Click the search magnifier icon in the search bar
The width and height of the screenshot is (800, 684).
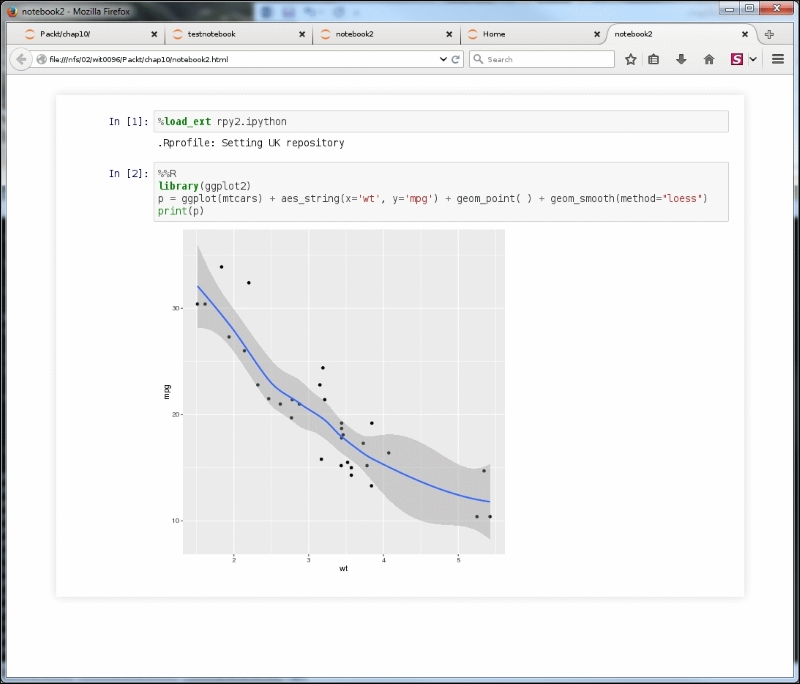coord(477,59)
